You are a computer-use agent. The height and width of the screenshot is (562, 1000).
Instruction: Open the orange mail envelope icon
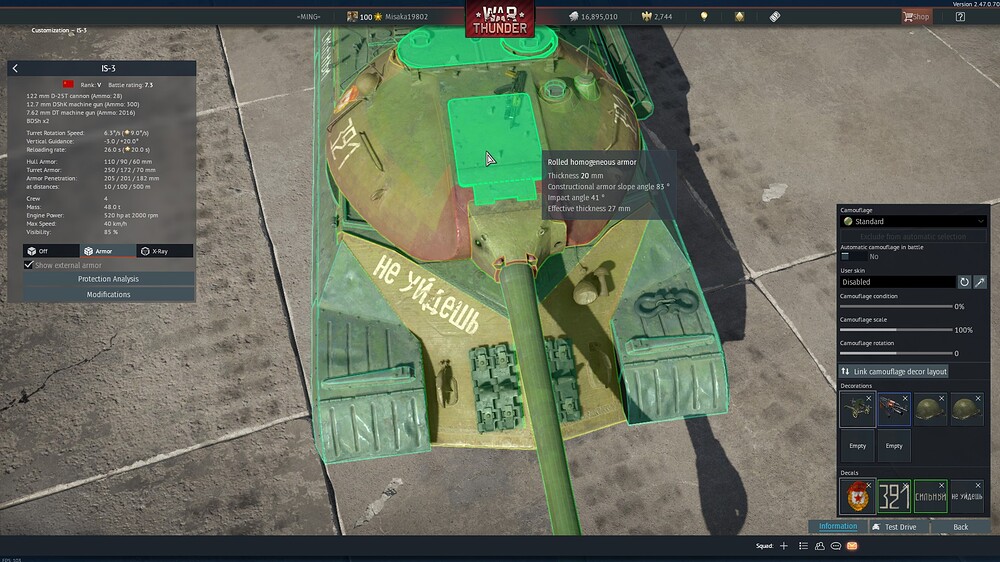(x=852, y=546)
